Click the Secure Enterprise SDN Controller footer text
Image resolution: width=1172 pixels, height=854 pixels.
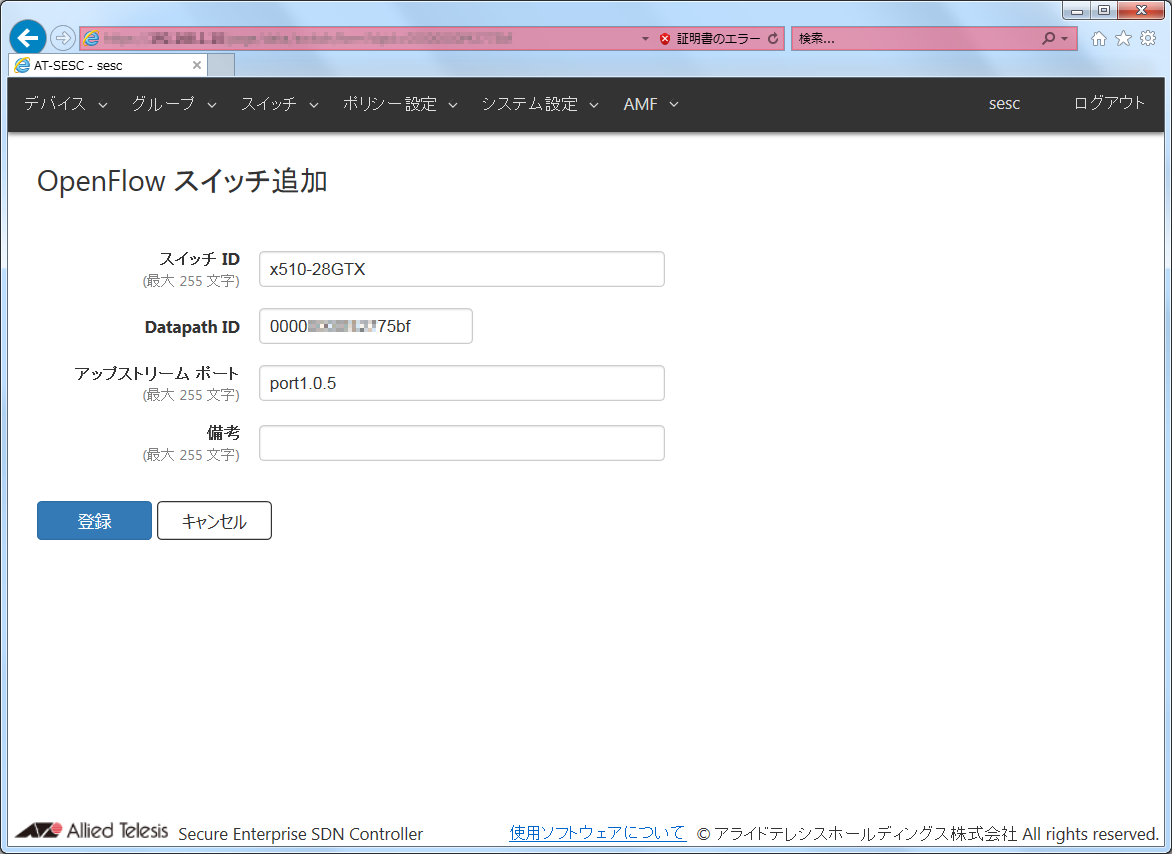tap(300, 834)
